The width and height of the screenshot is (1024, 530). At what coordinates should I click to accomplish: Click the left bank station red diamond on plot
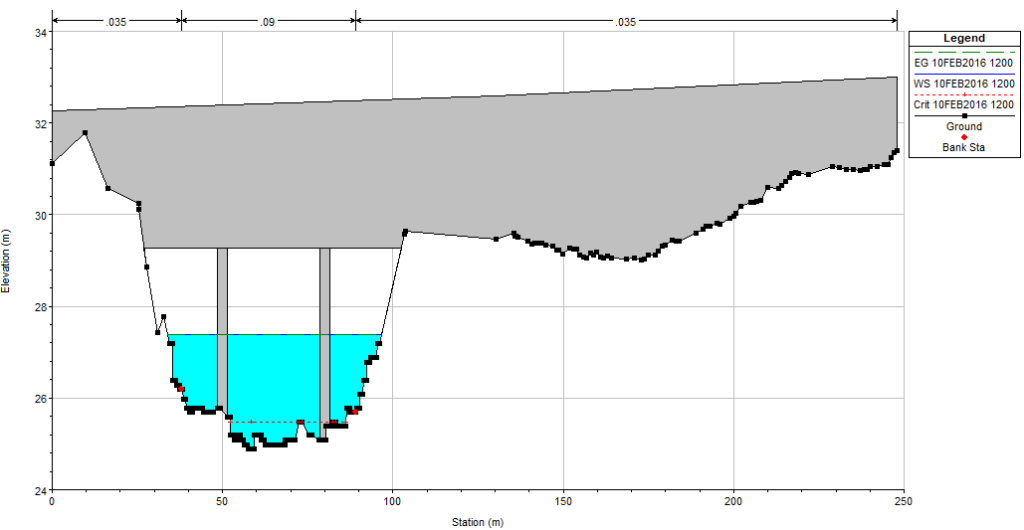pos(181,388)
